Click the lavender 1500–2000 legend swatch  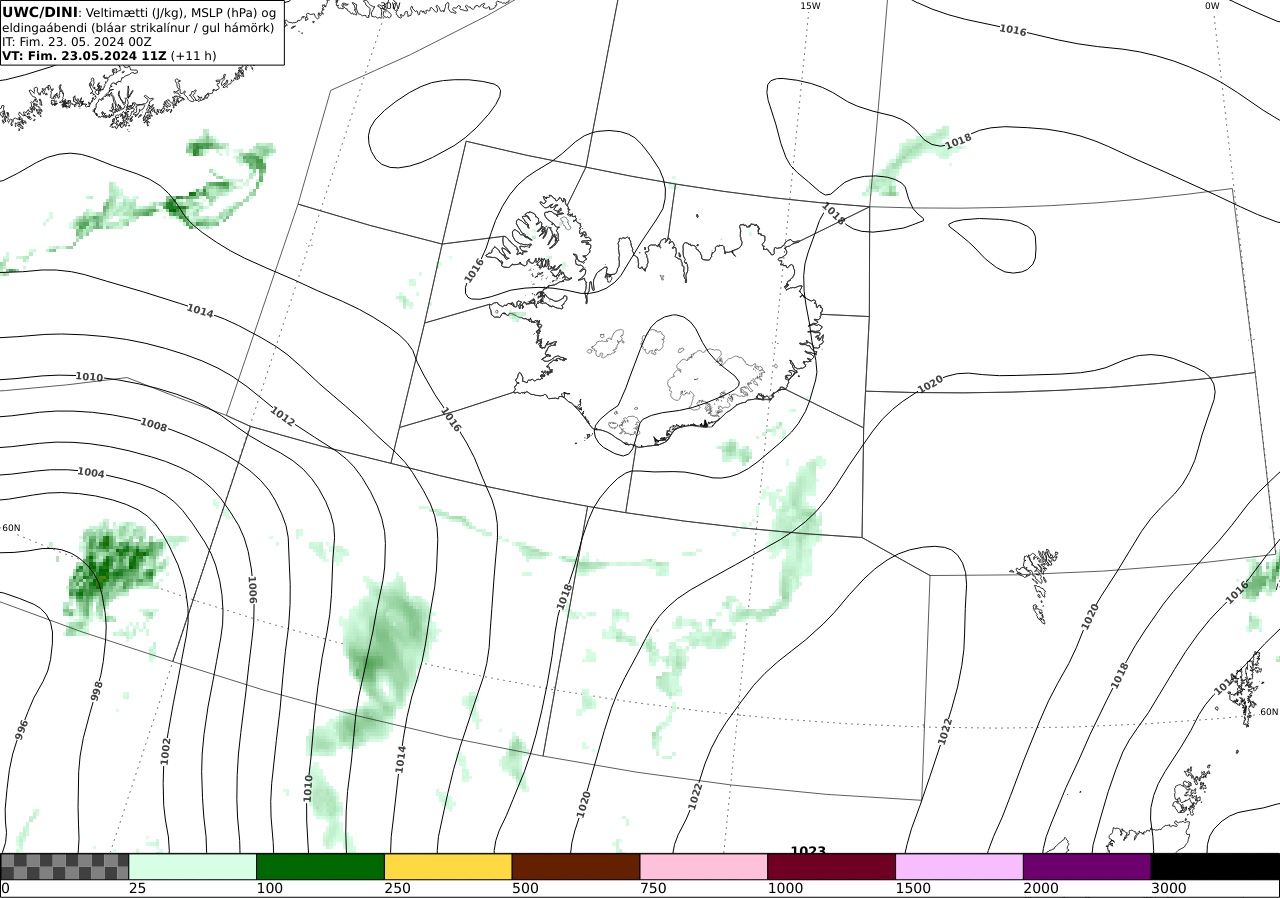(960, 866)
